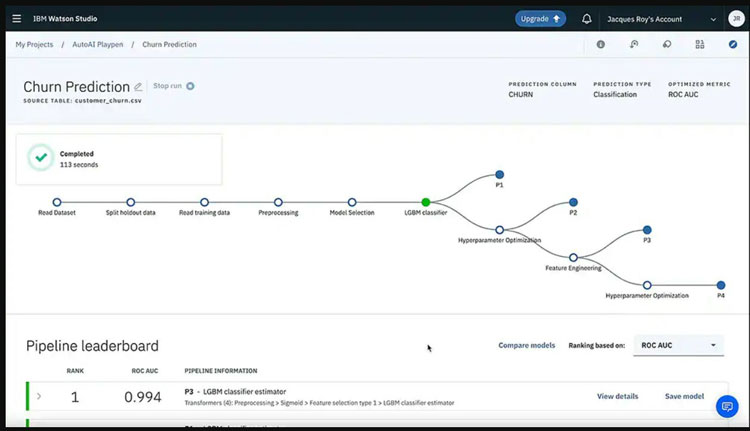Click View details for P3
Screen dimensions: 750x431
tap(617, 396)
